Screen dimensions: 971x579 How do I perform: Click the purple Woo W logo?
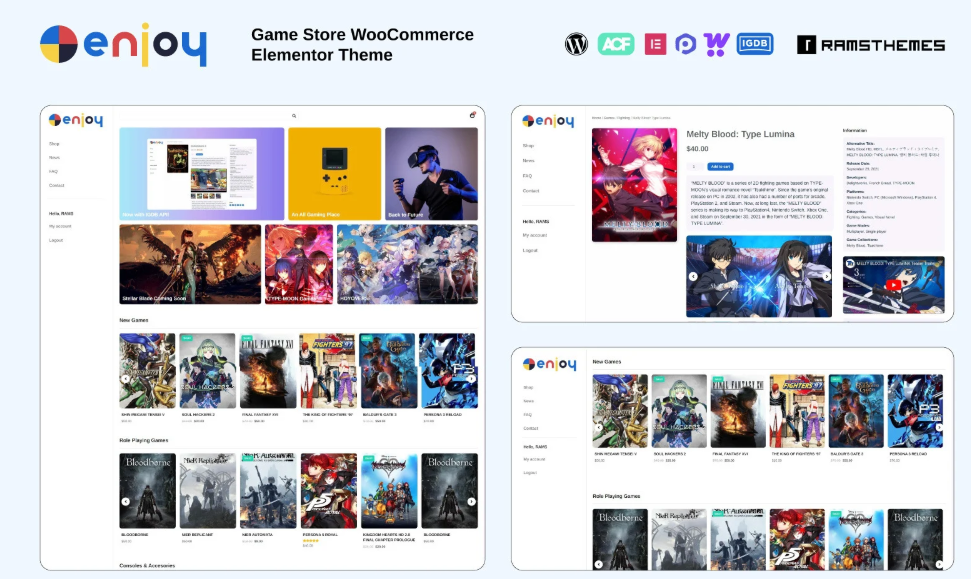click(x=716, y=45)
